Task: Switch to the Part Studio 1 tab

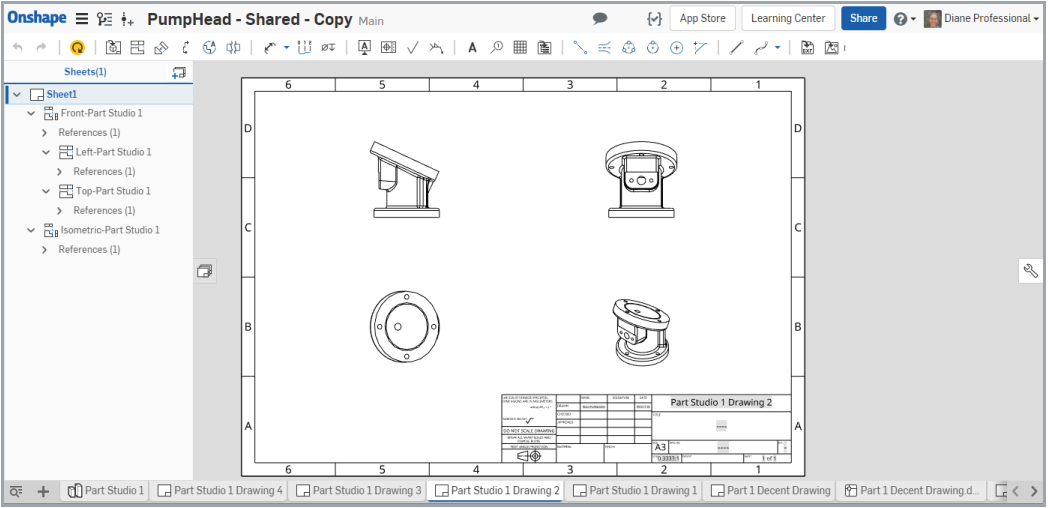Action: coord(106,491)
